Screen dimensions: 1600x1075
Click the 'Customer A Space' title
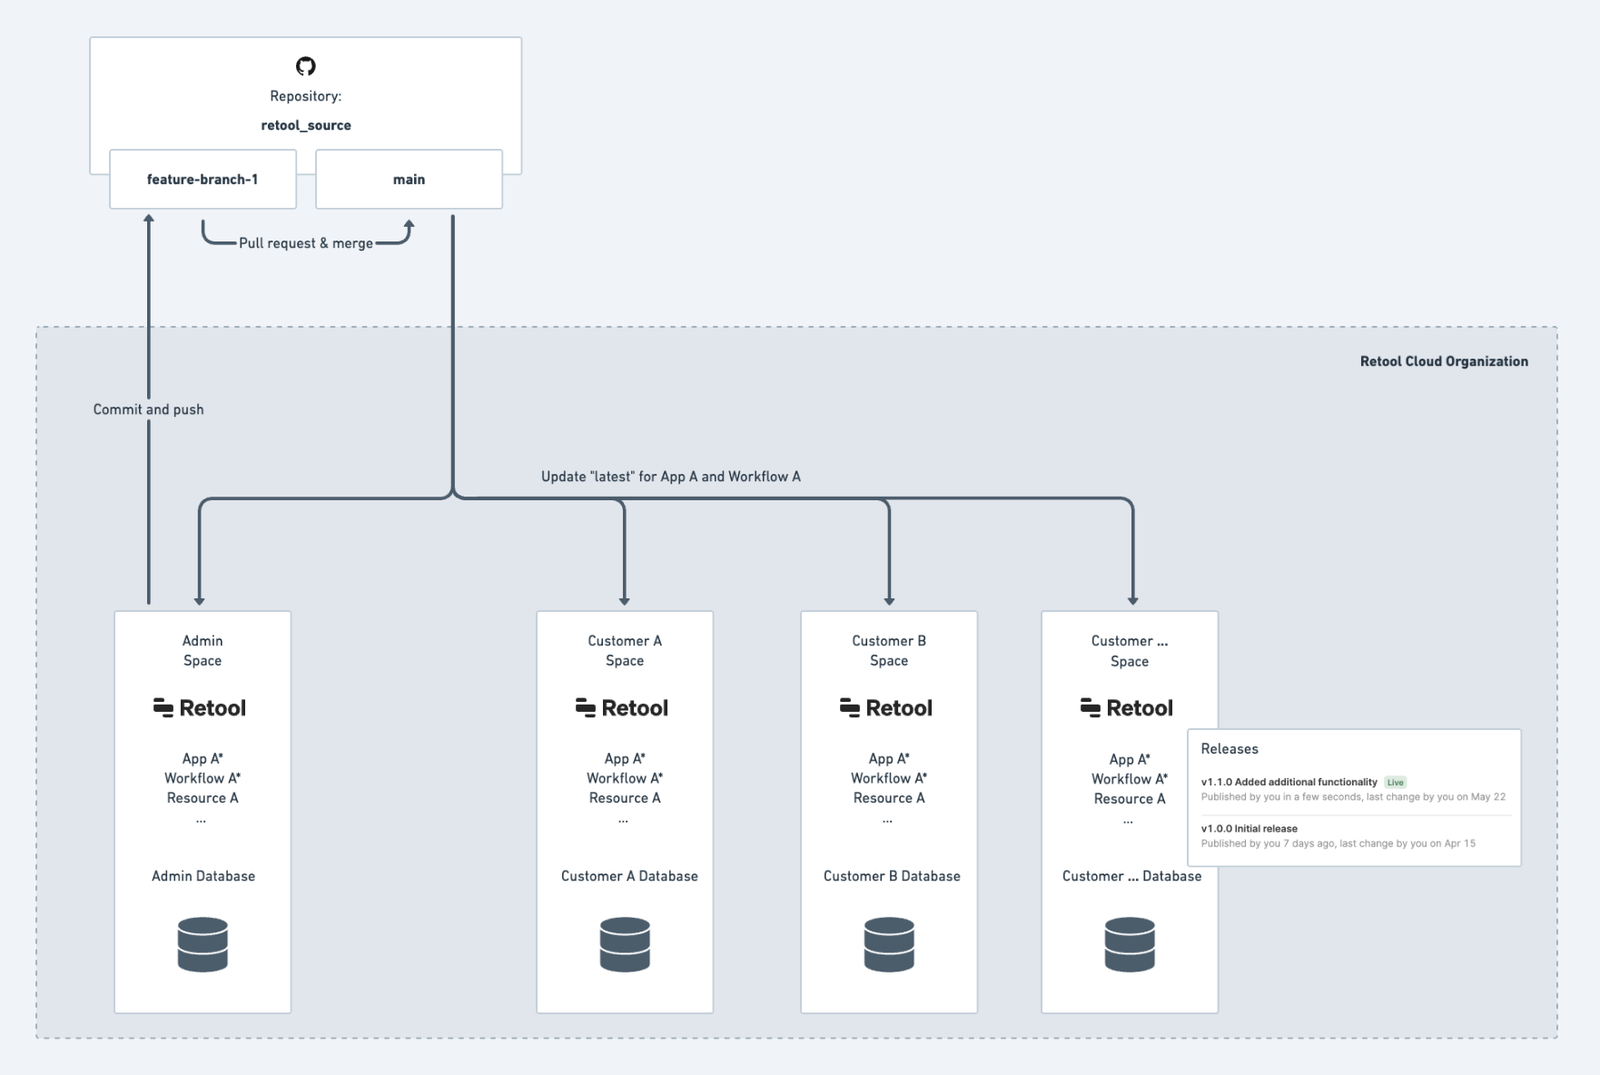tap(625, 650)
